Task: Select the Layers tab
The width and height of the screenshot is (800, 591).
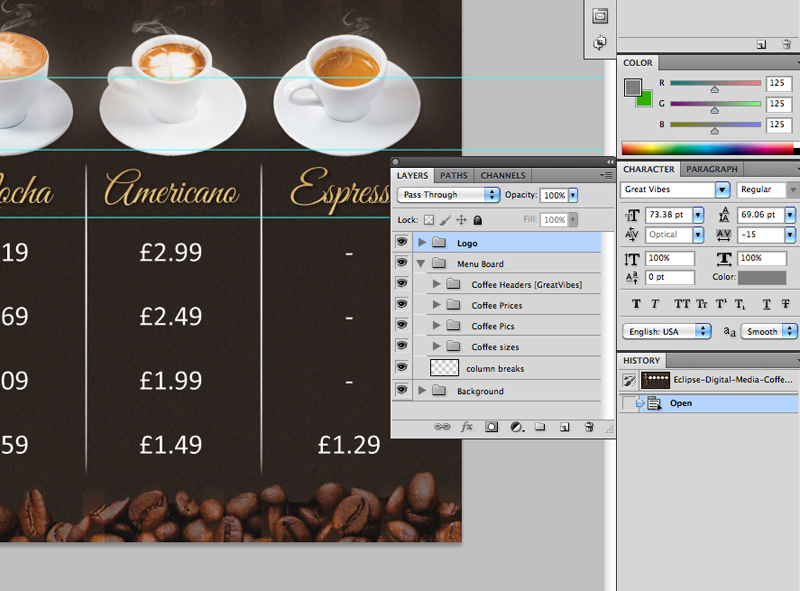Action: (412, 176)
